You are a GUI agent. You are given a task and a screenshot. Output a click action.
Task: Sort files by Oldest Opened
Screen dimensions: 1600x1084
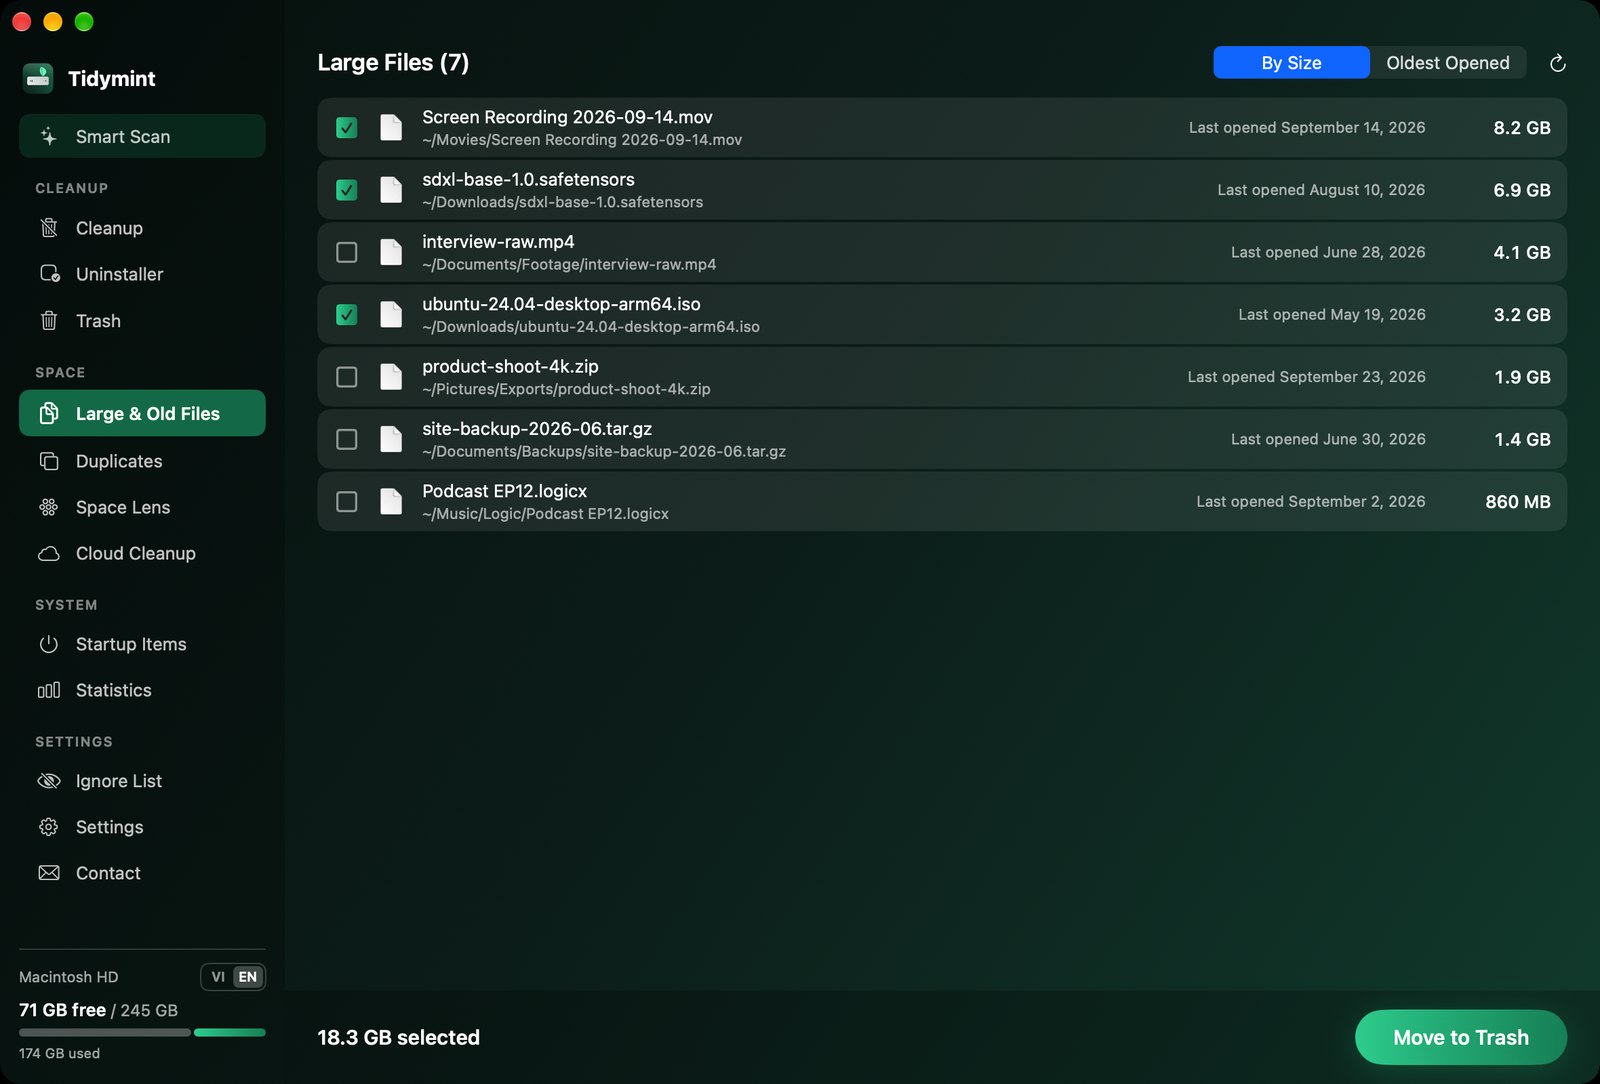pyautogui.click(x=1447, y=63)
